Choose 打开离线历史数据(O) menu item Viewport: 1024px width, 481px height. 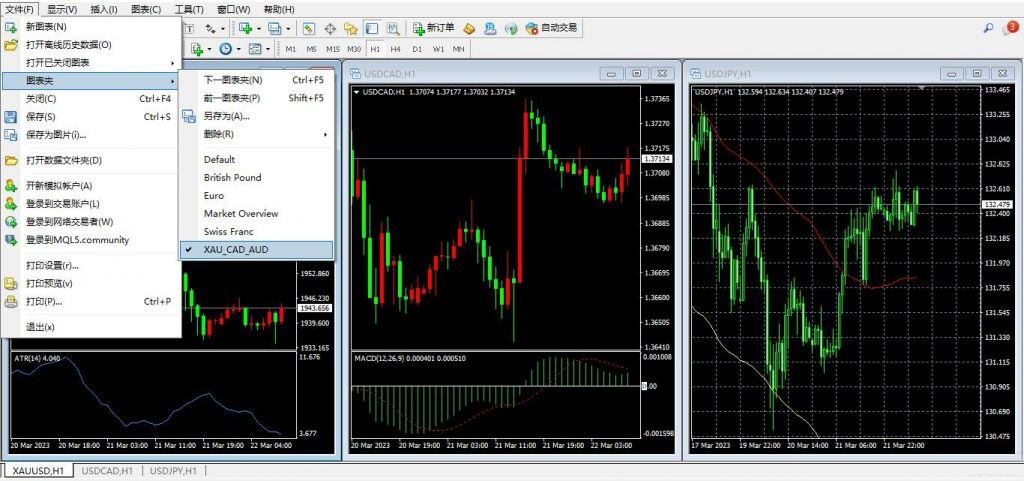(x=91, y=45)
